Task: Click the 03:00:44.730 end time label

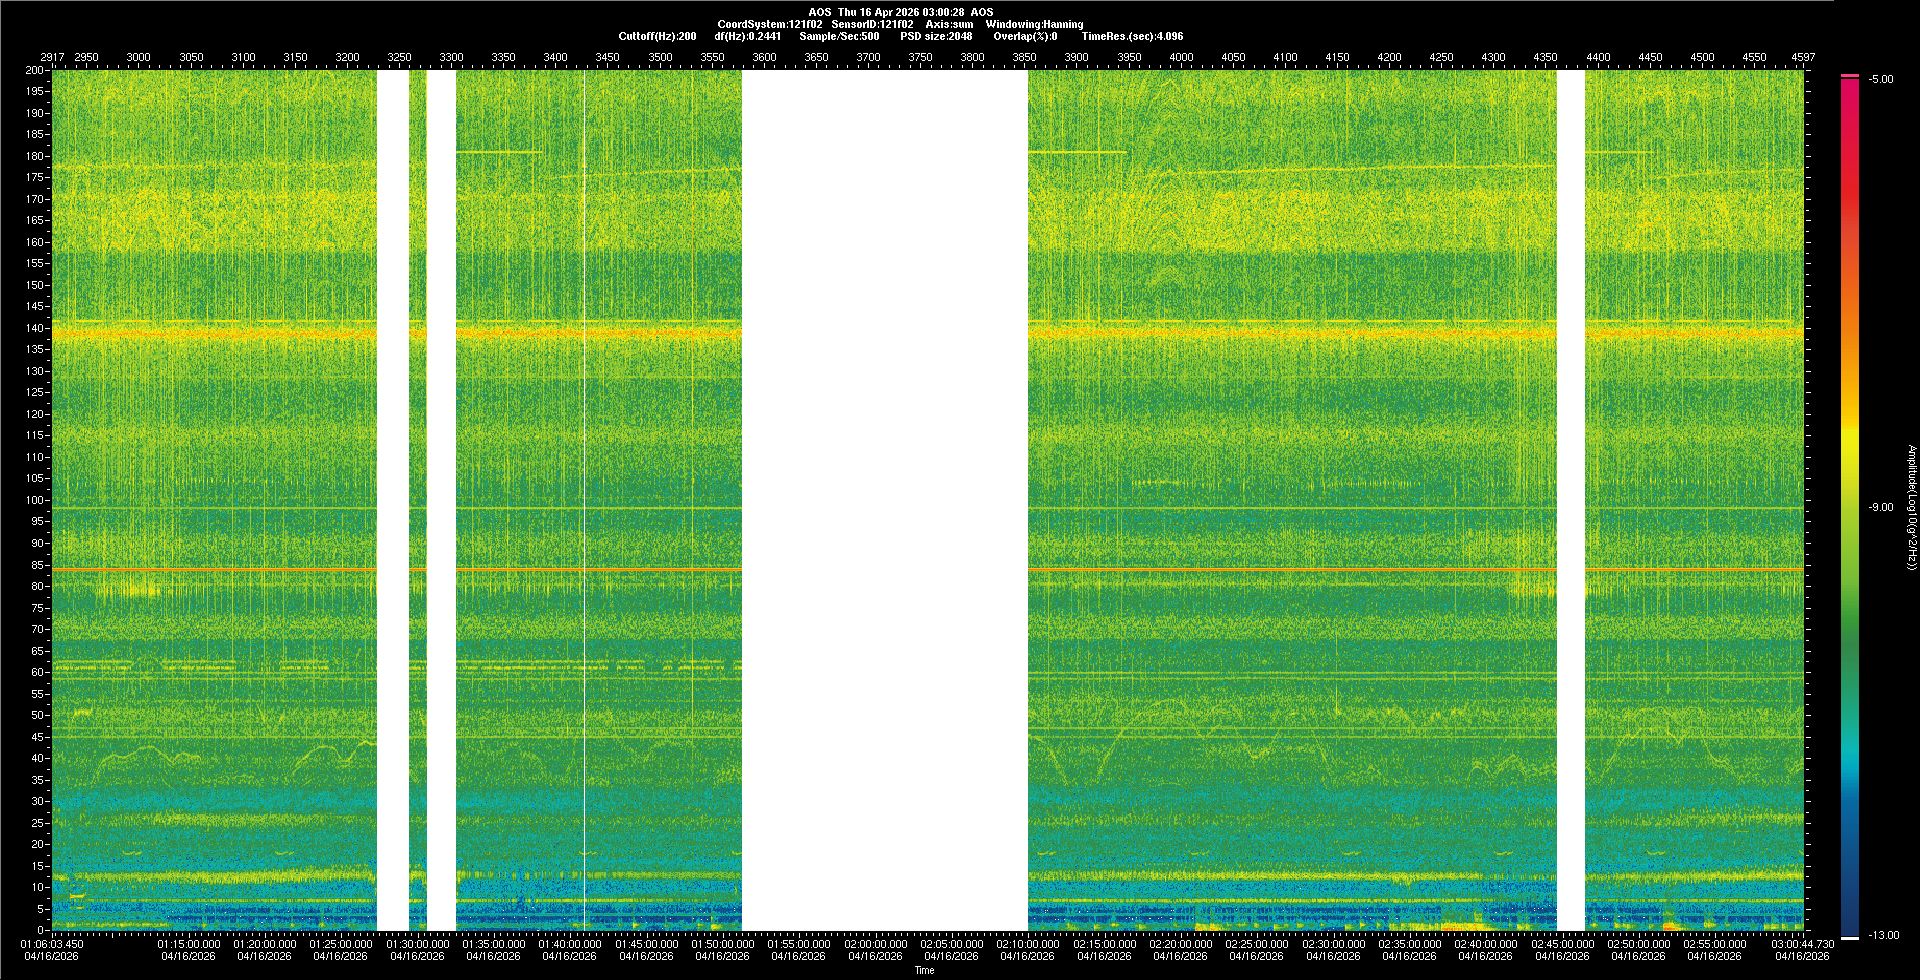Action: (x=1802, y=944)
